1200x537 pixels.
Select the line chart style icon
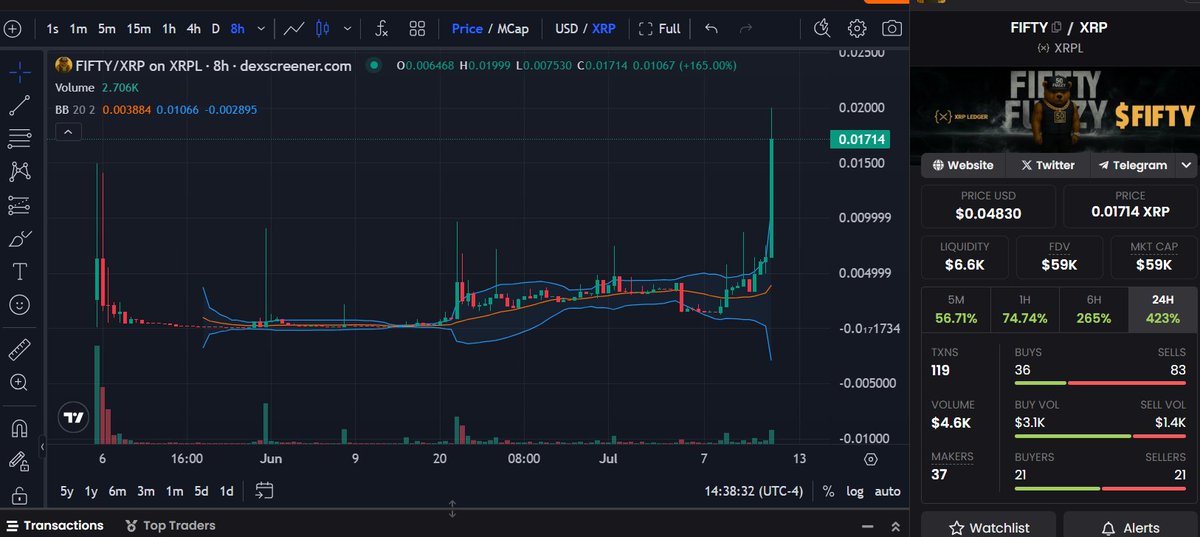[x=293, y=29]
